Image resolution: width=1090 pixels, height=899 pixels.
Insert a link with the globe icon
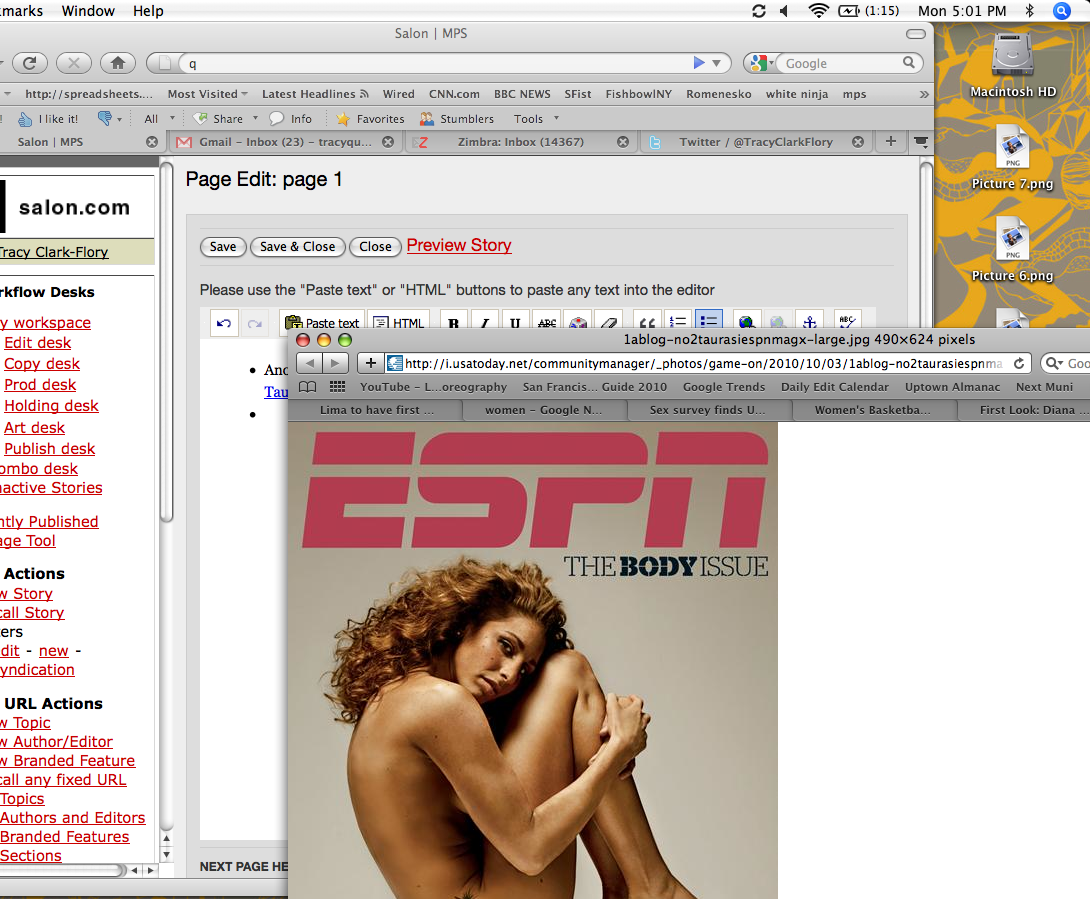tap(747, 323)
